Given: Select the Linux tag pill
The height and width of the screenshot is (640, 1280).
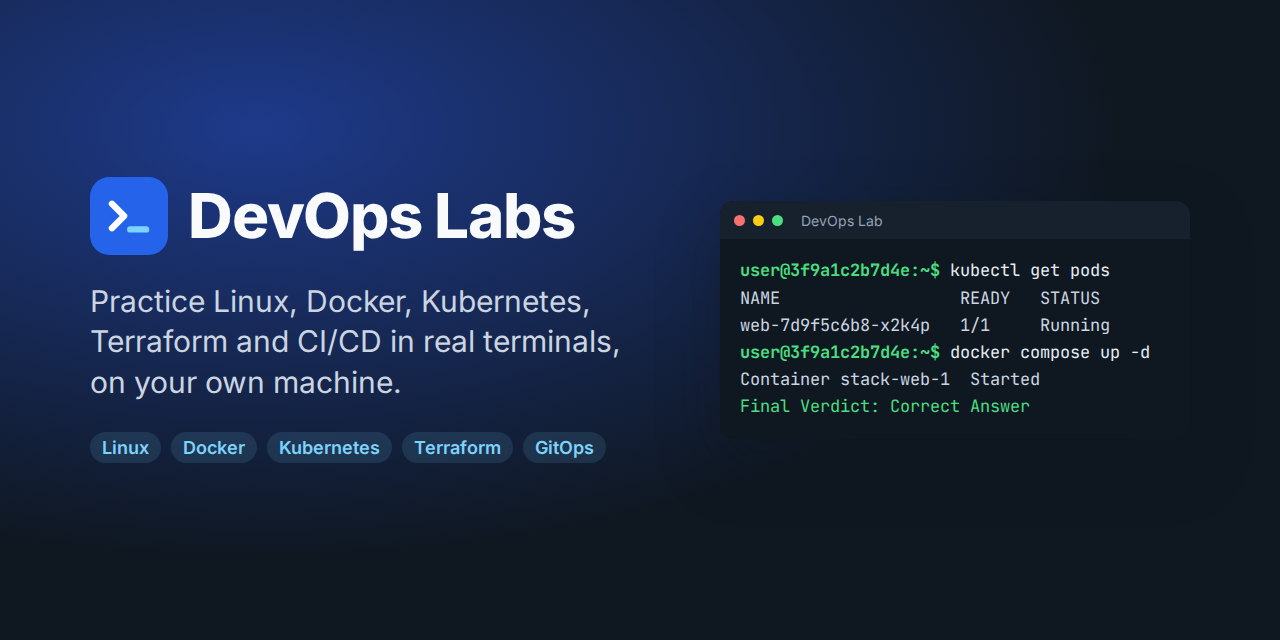Looking at the screenshot, I should coord(125,447).
